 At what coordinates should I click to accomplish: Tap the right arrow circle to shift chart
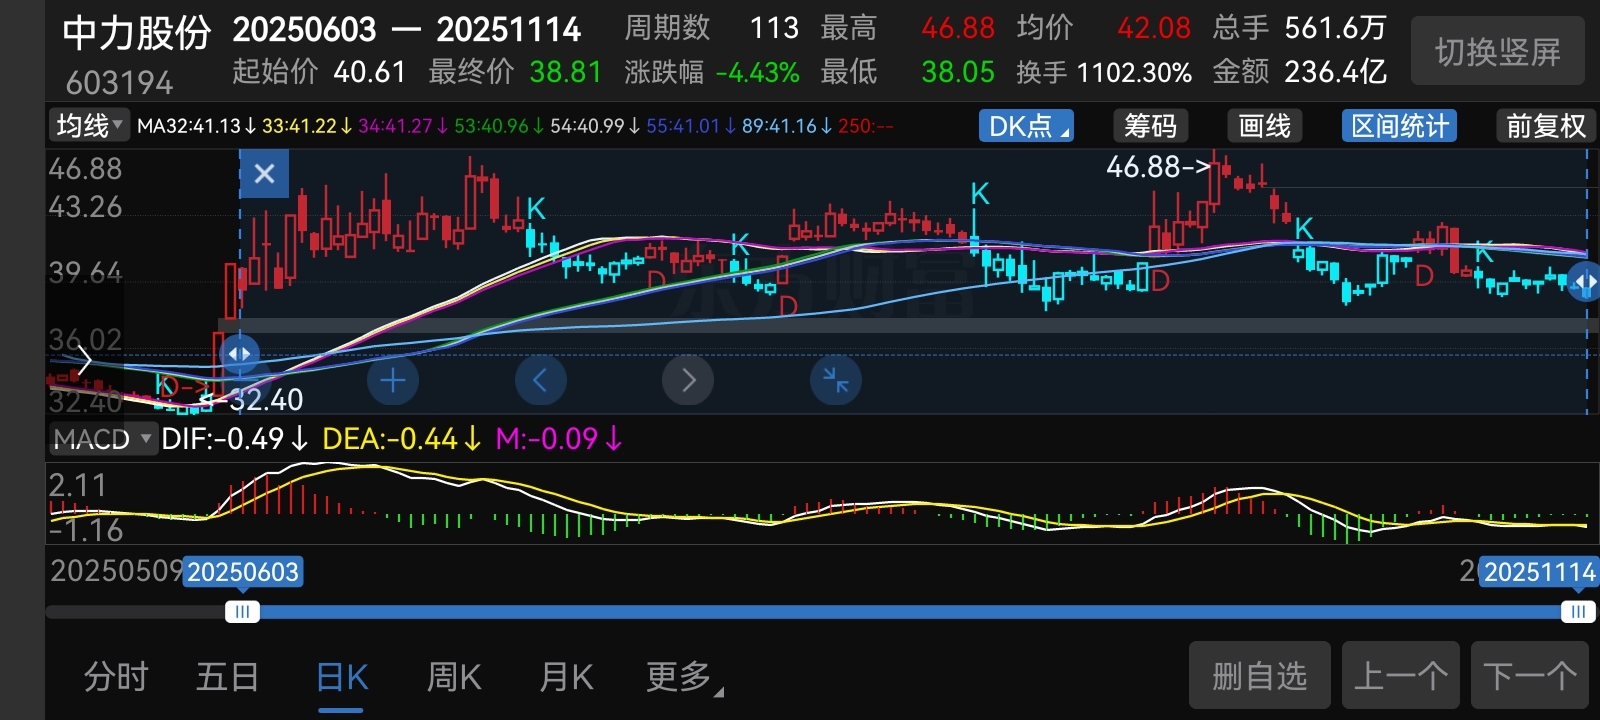pos(688,380)
